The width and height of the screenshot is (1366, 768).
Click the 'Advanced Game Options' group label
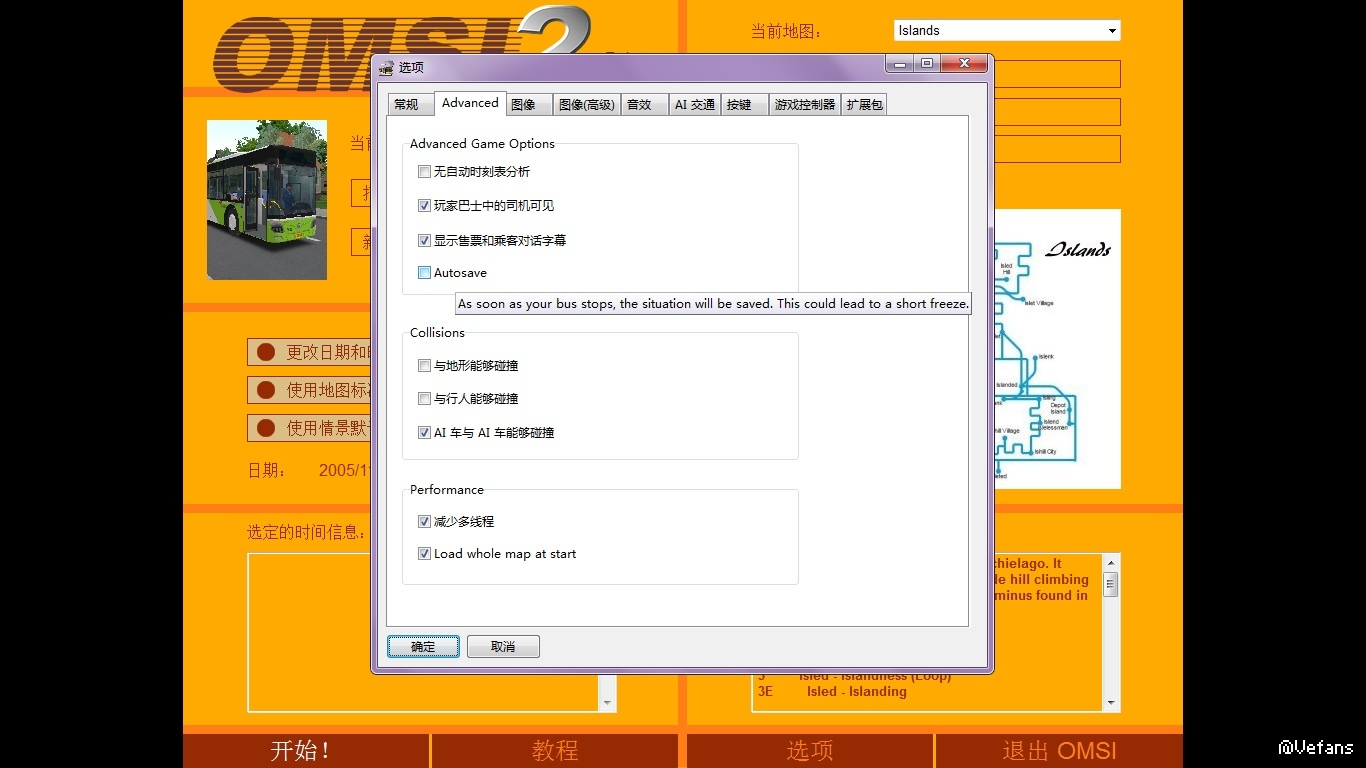pyautogui.click(x=482, y=144)
